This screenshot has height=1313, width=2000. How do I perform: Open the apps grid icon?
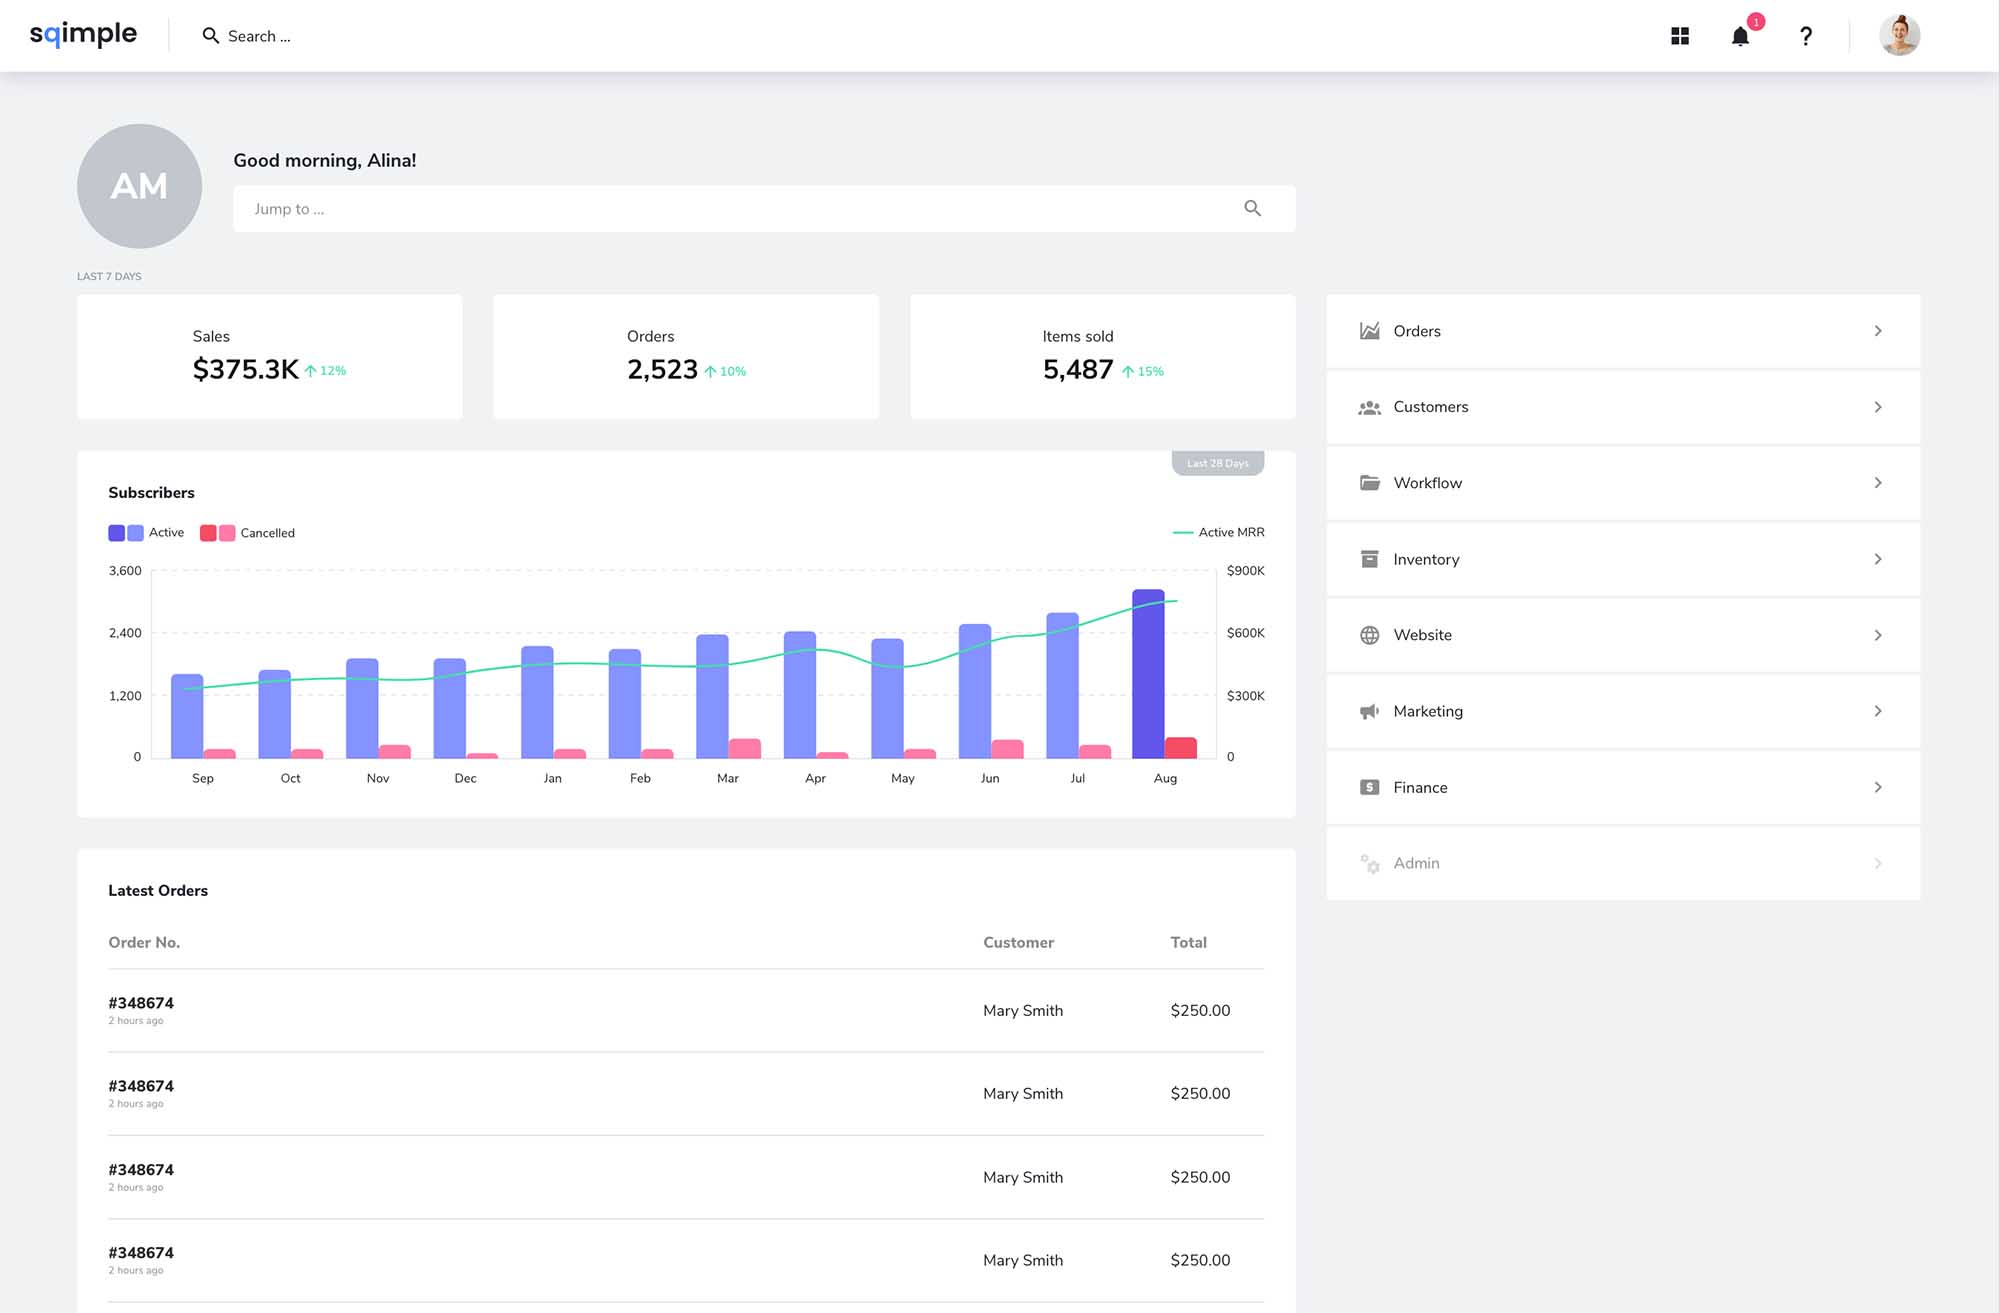click(1680, 36)
